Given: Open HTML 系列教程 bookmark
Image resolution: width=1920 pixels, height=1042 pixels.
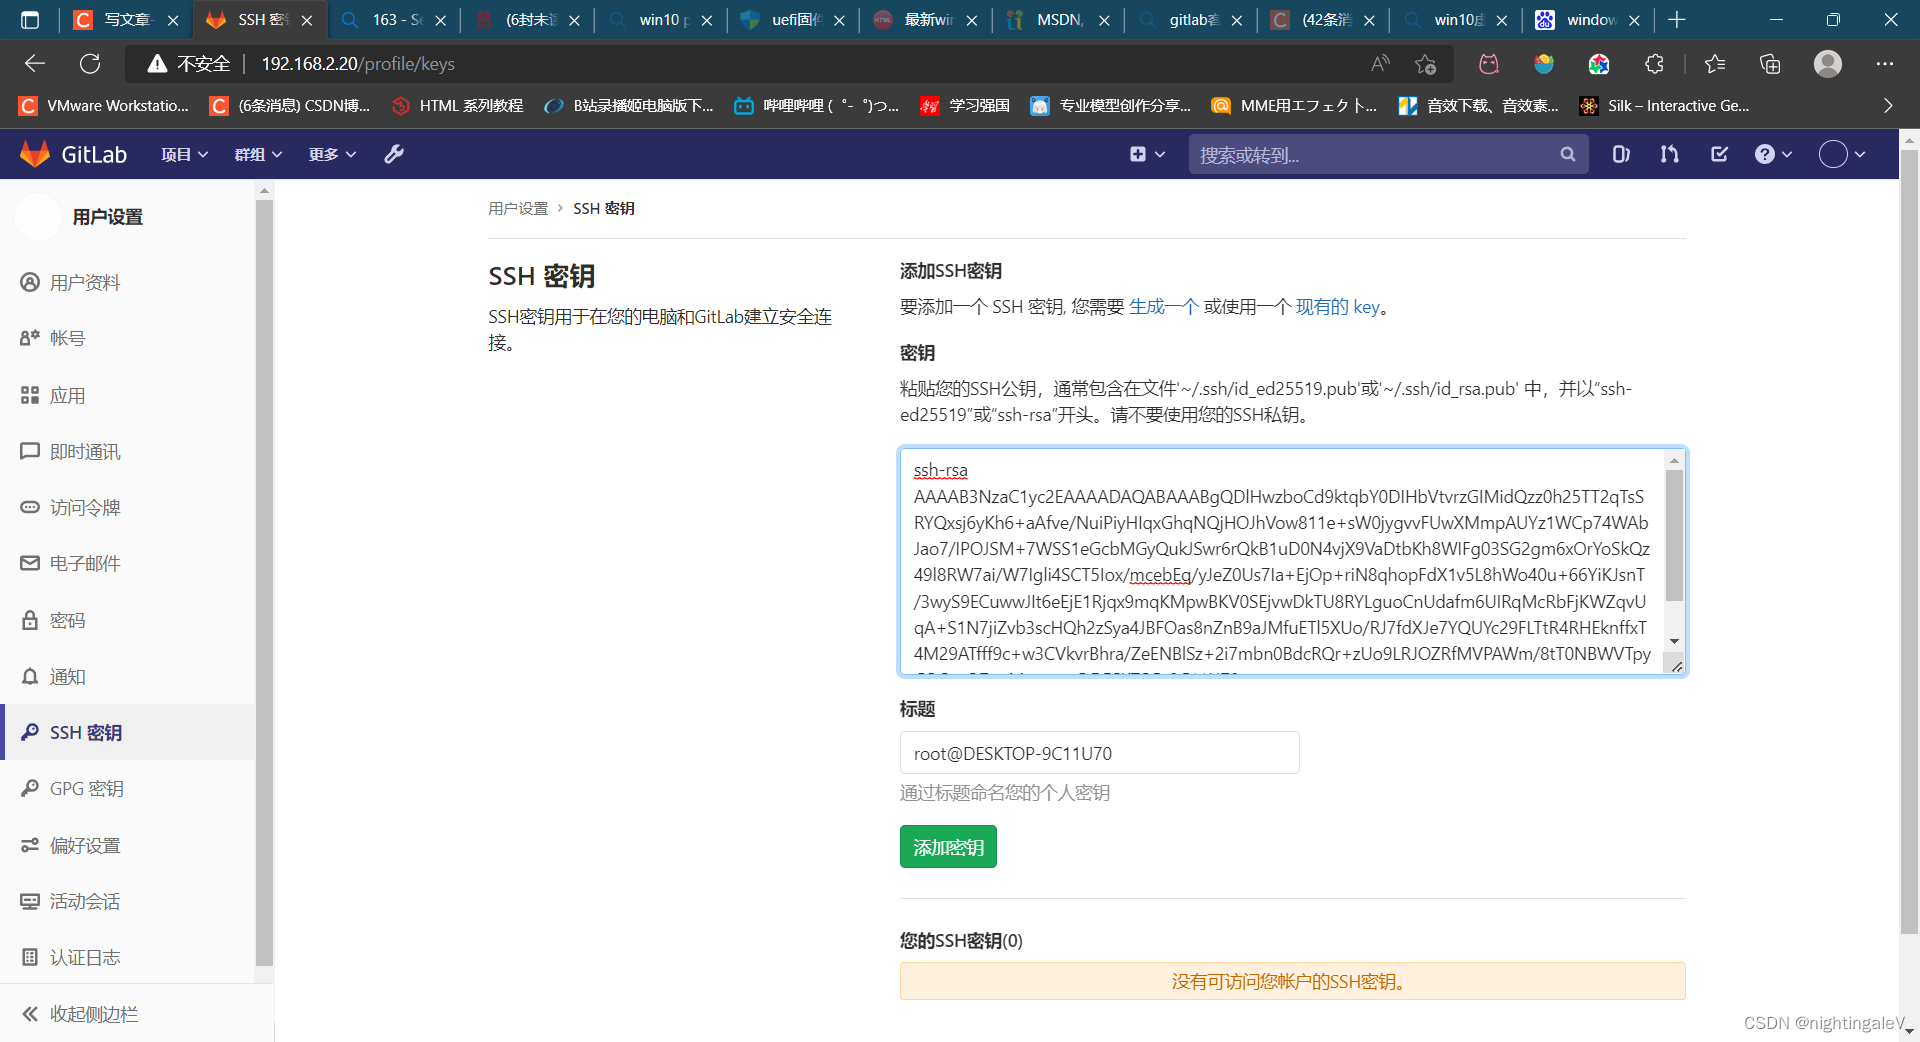Looking at the screenshot, I should click(x=458, y=106).
